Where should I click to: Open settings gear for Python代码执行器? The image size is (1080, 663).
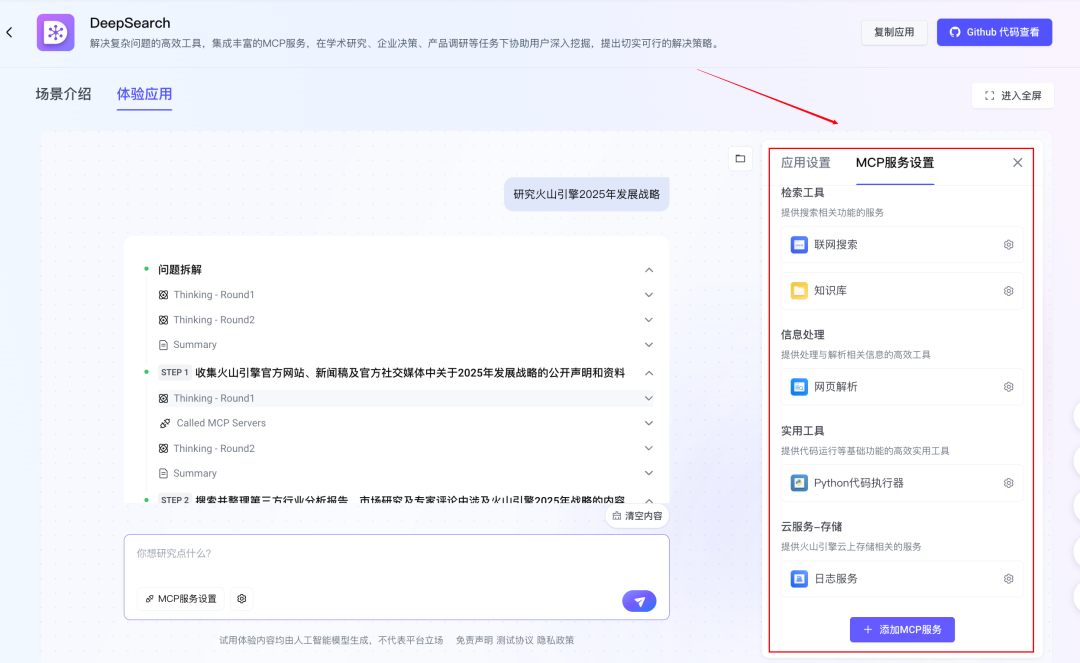pyautogui.click(x=1008, y=483)
